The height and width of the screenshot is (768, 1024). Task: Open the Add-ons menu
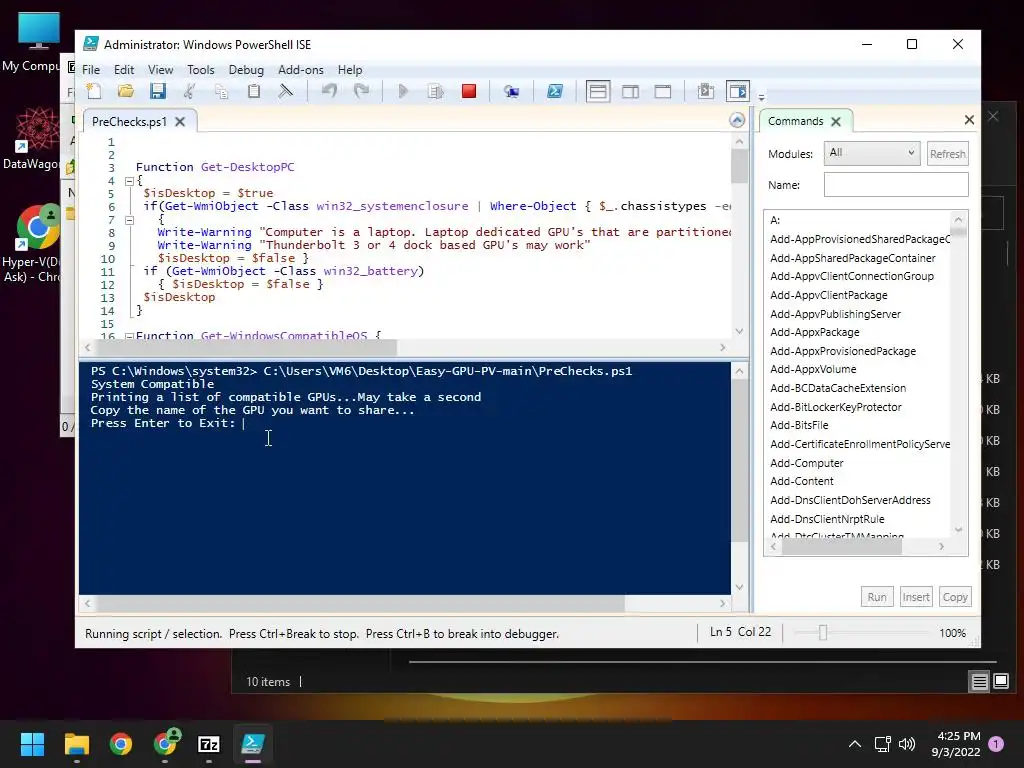[300, 70]
